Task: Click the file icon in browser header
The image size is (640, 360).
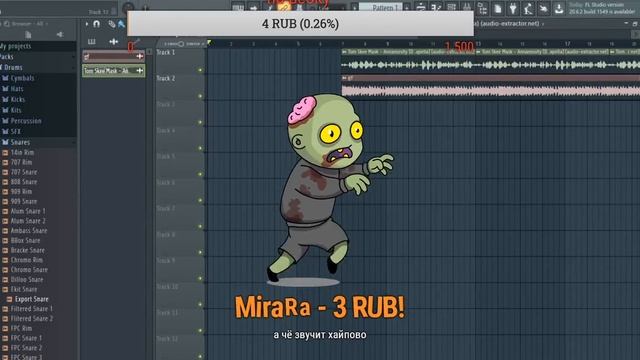Action: (x=28, y=35)
